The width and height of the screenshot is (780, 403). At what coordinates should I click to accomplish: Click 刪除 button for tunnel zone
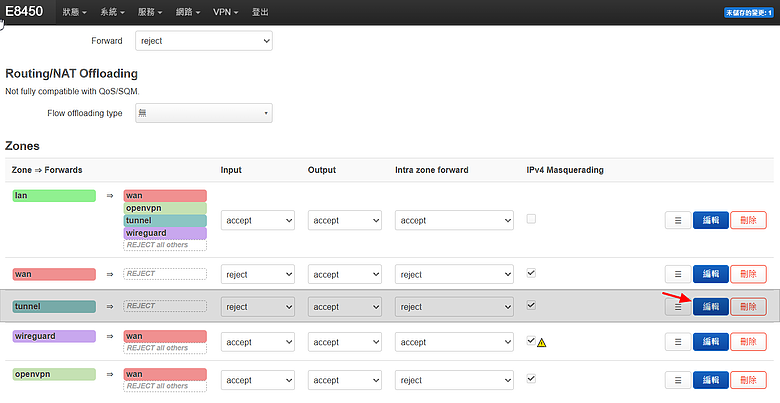(748, 307)
